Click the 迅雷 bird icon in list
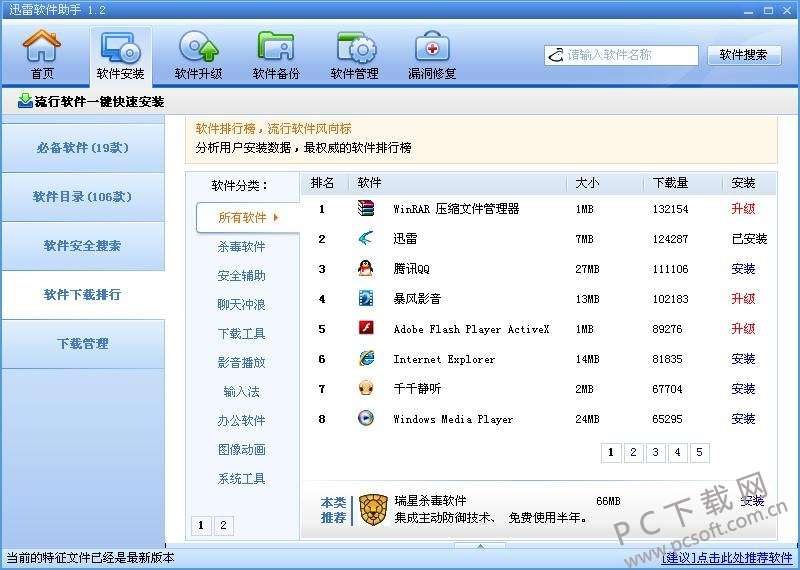 tap(366, 238)
